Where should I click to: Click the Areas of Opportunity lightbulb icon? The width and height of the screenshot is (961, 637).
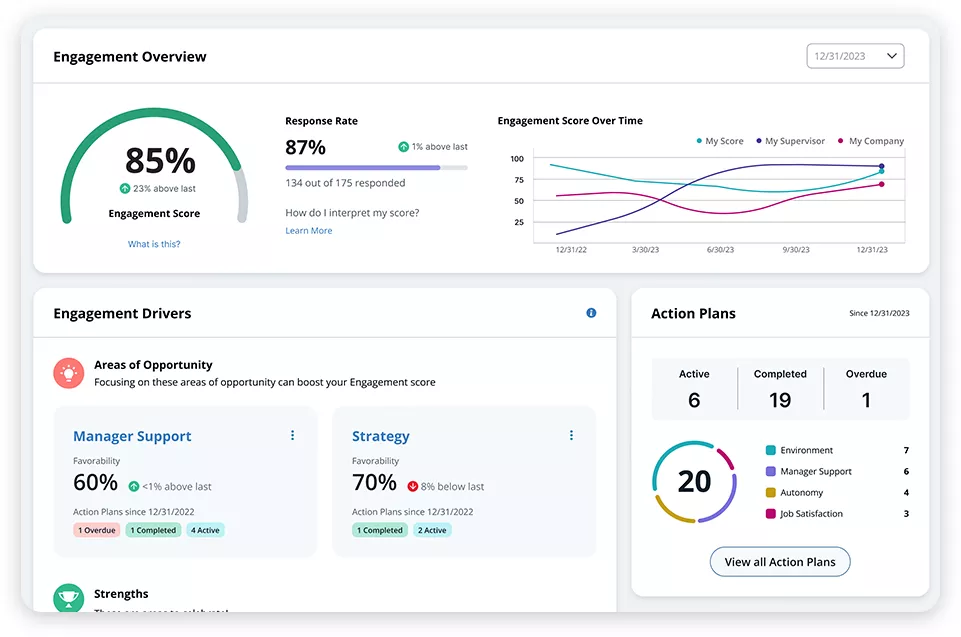(68, 373)
